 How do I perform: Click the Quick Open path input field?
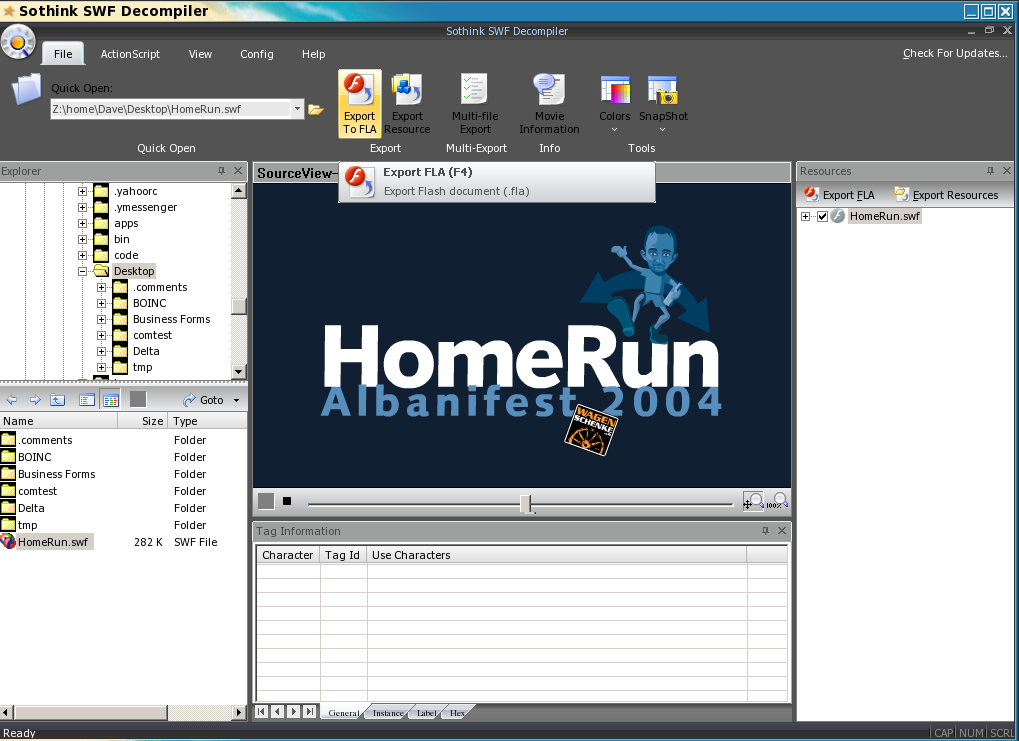point(170,109)
